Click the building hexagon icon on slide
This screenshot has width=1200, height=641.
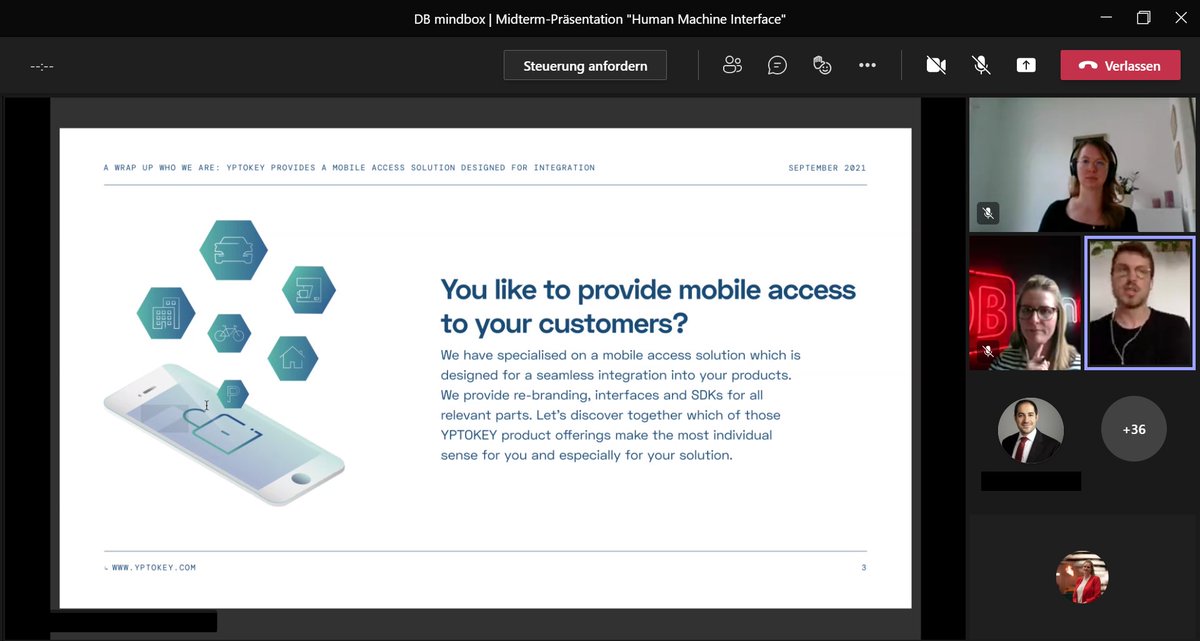(165, 313)
